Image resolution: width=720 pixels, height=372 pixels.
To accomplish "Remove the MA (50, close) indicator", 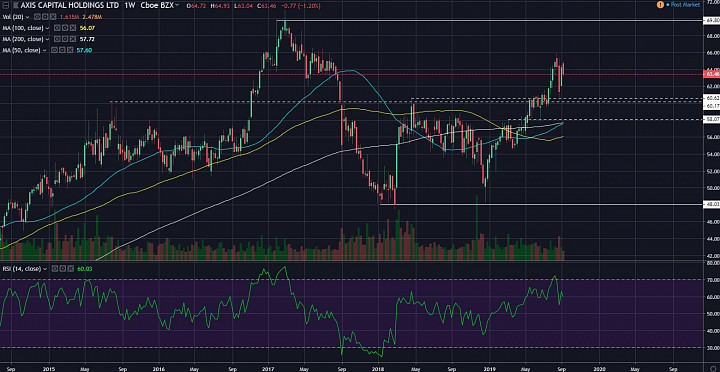I will click(x=70, y=50).
